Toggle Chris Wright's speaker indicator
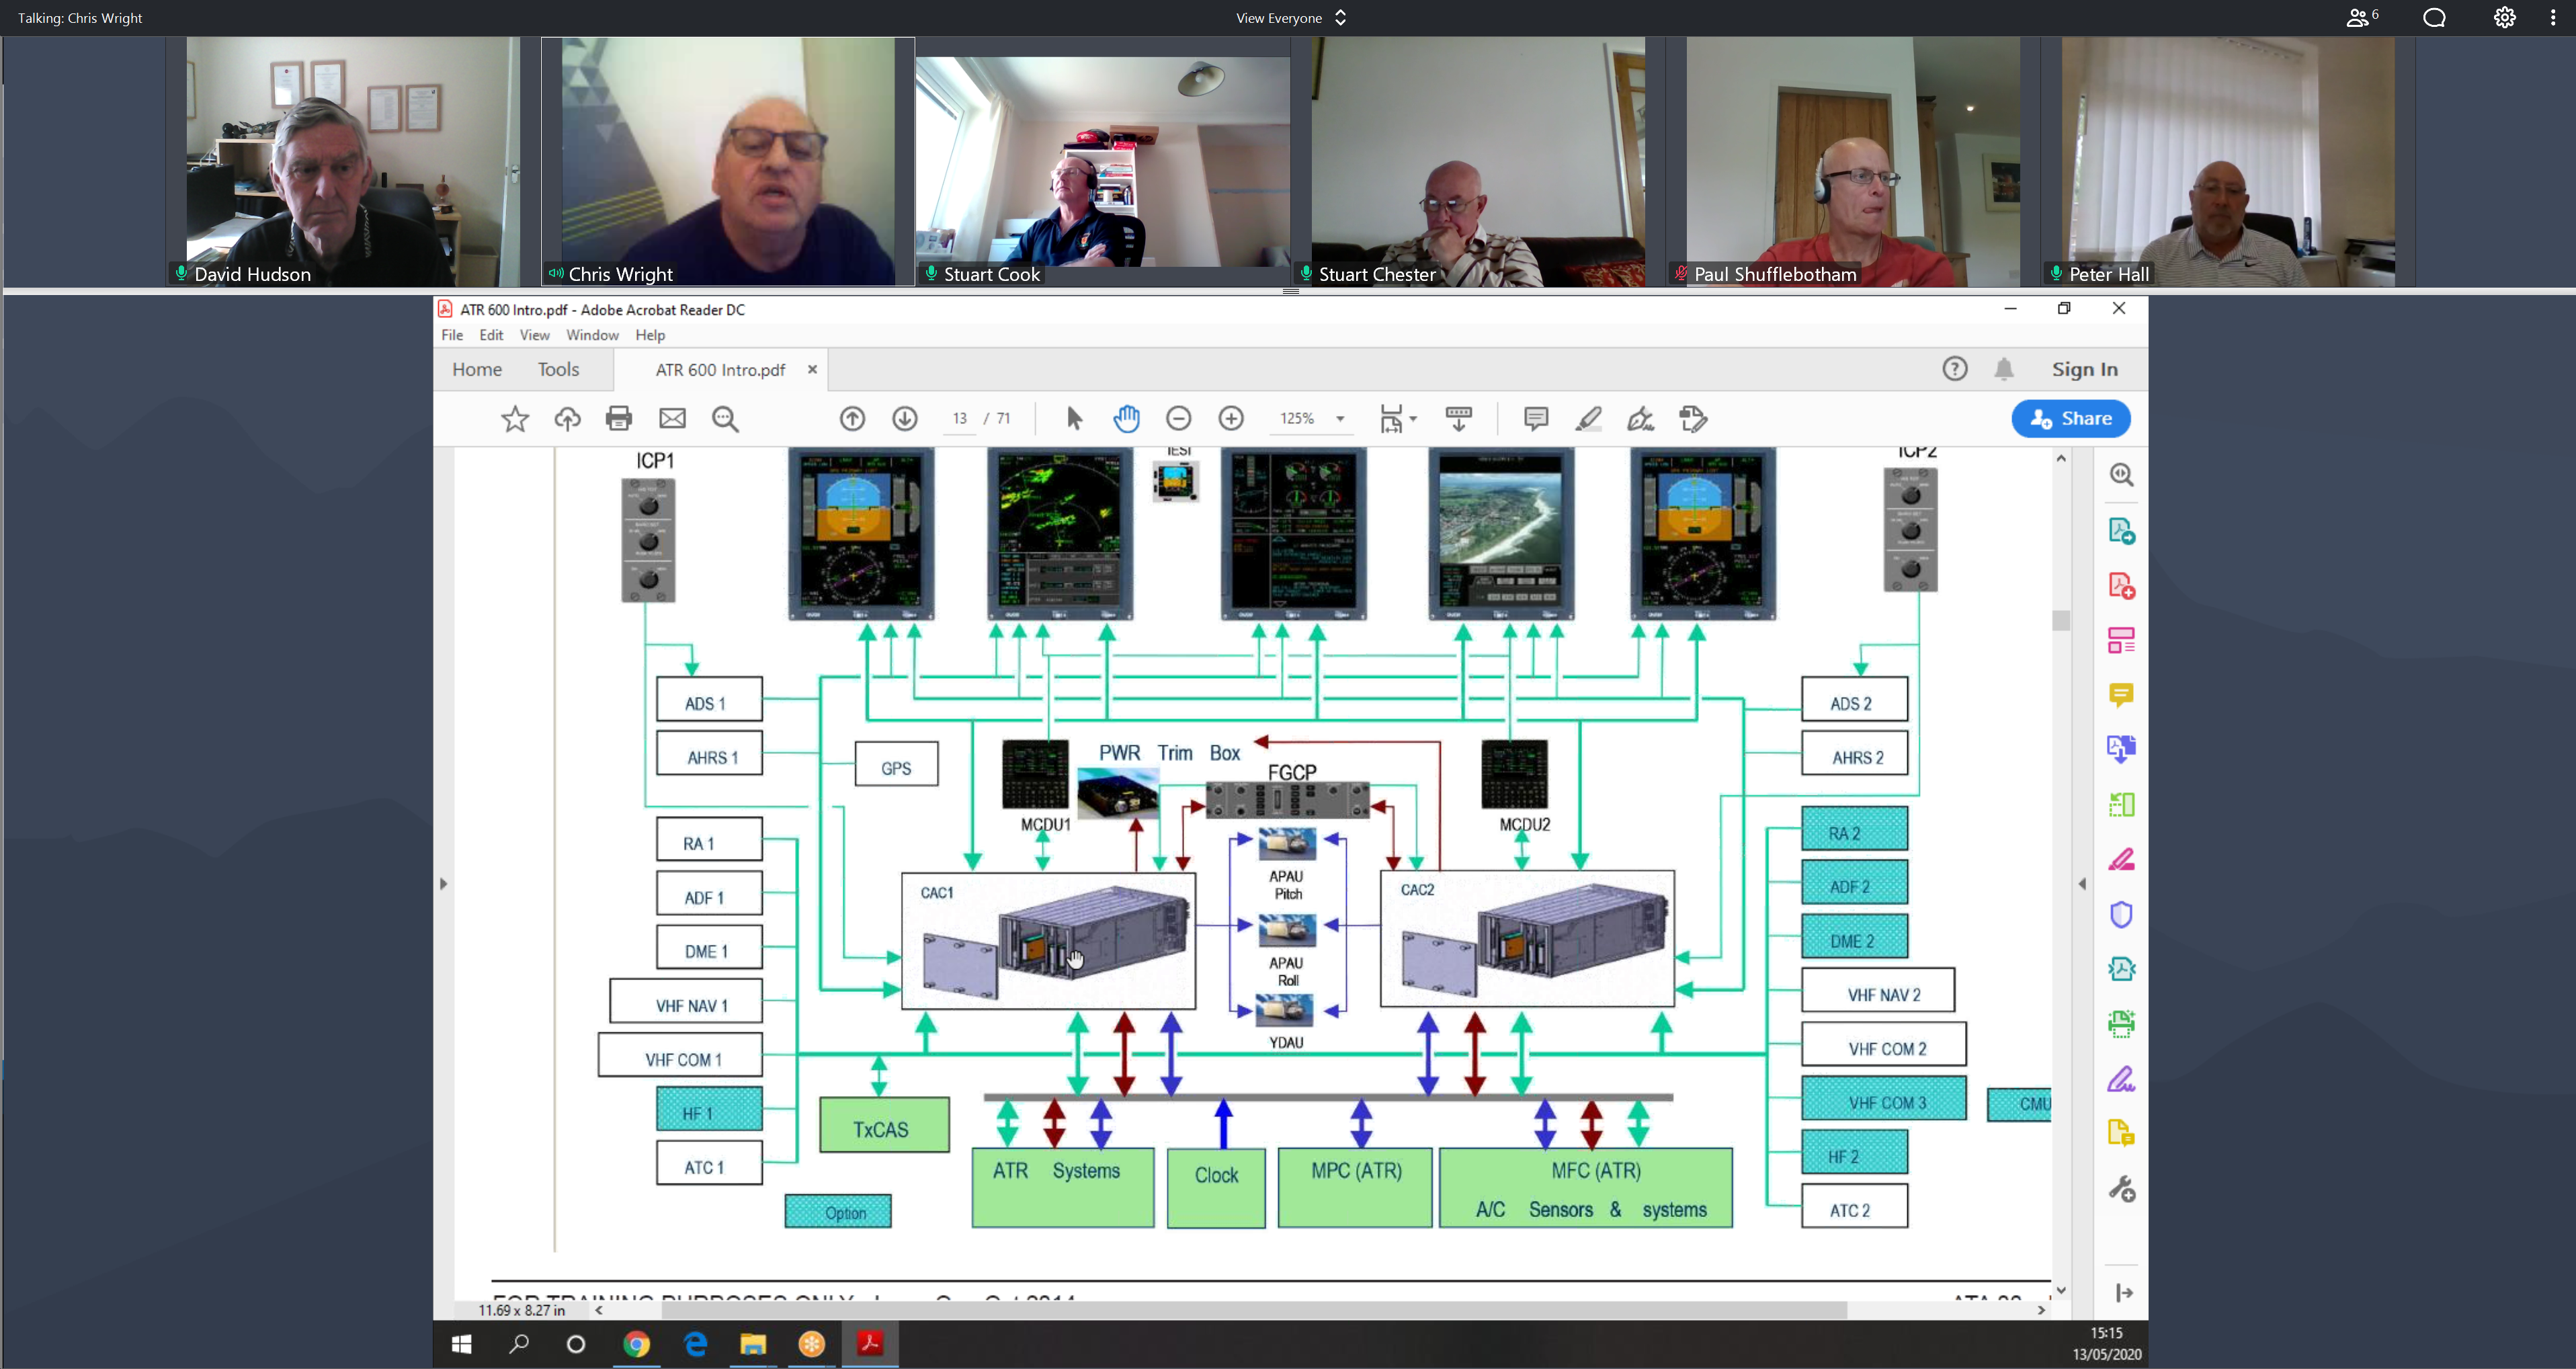The image size is (2576, 1369). point(557,273)
